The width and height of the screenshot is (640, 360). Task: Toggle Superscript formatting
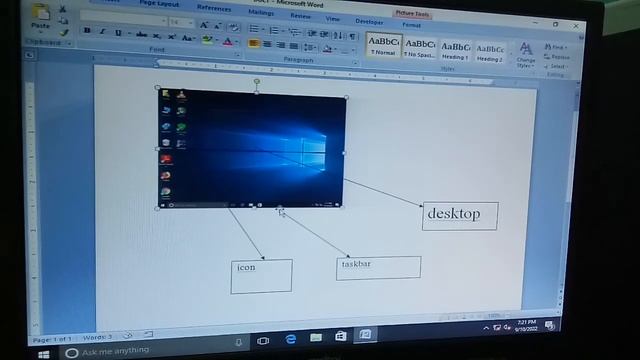coord(172,37)
